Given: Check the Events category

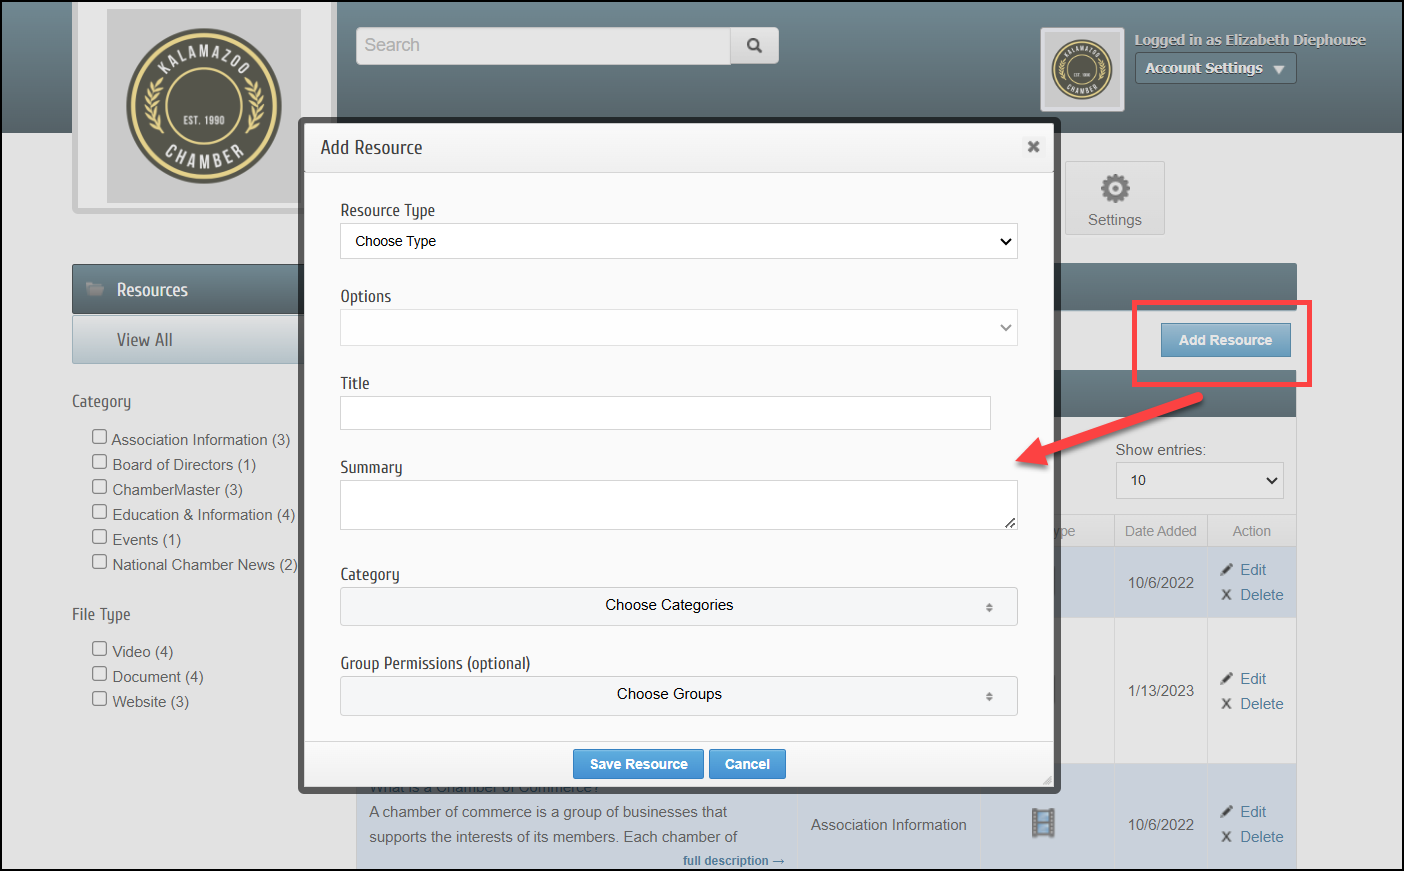Looking at the screenshot, I should (99, 537).
